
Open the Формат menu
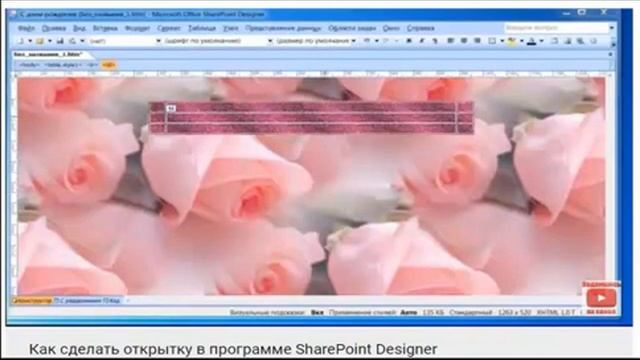tap(137, 28)
